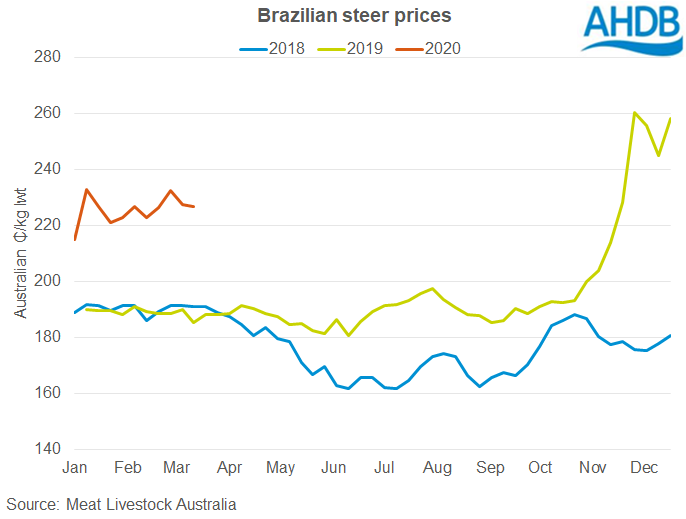Click the start of the 2020 orange line
This screenshot has height=519, width=686.
[x=75, y=239]
